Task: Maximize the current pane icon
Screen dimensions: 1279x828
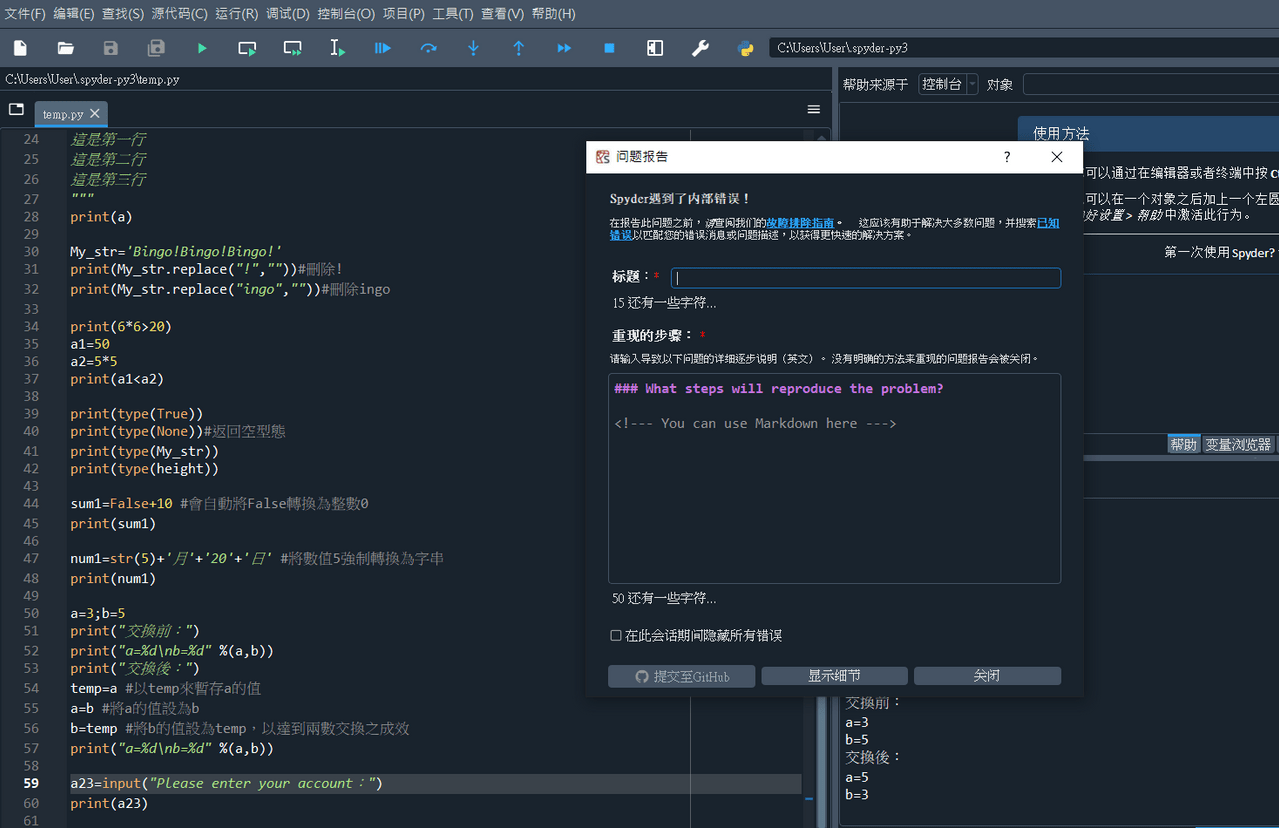Action: click(x=655, y=48)
